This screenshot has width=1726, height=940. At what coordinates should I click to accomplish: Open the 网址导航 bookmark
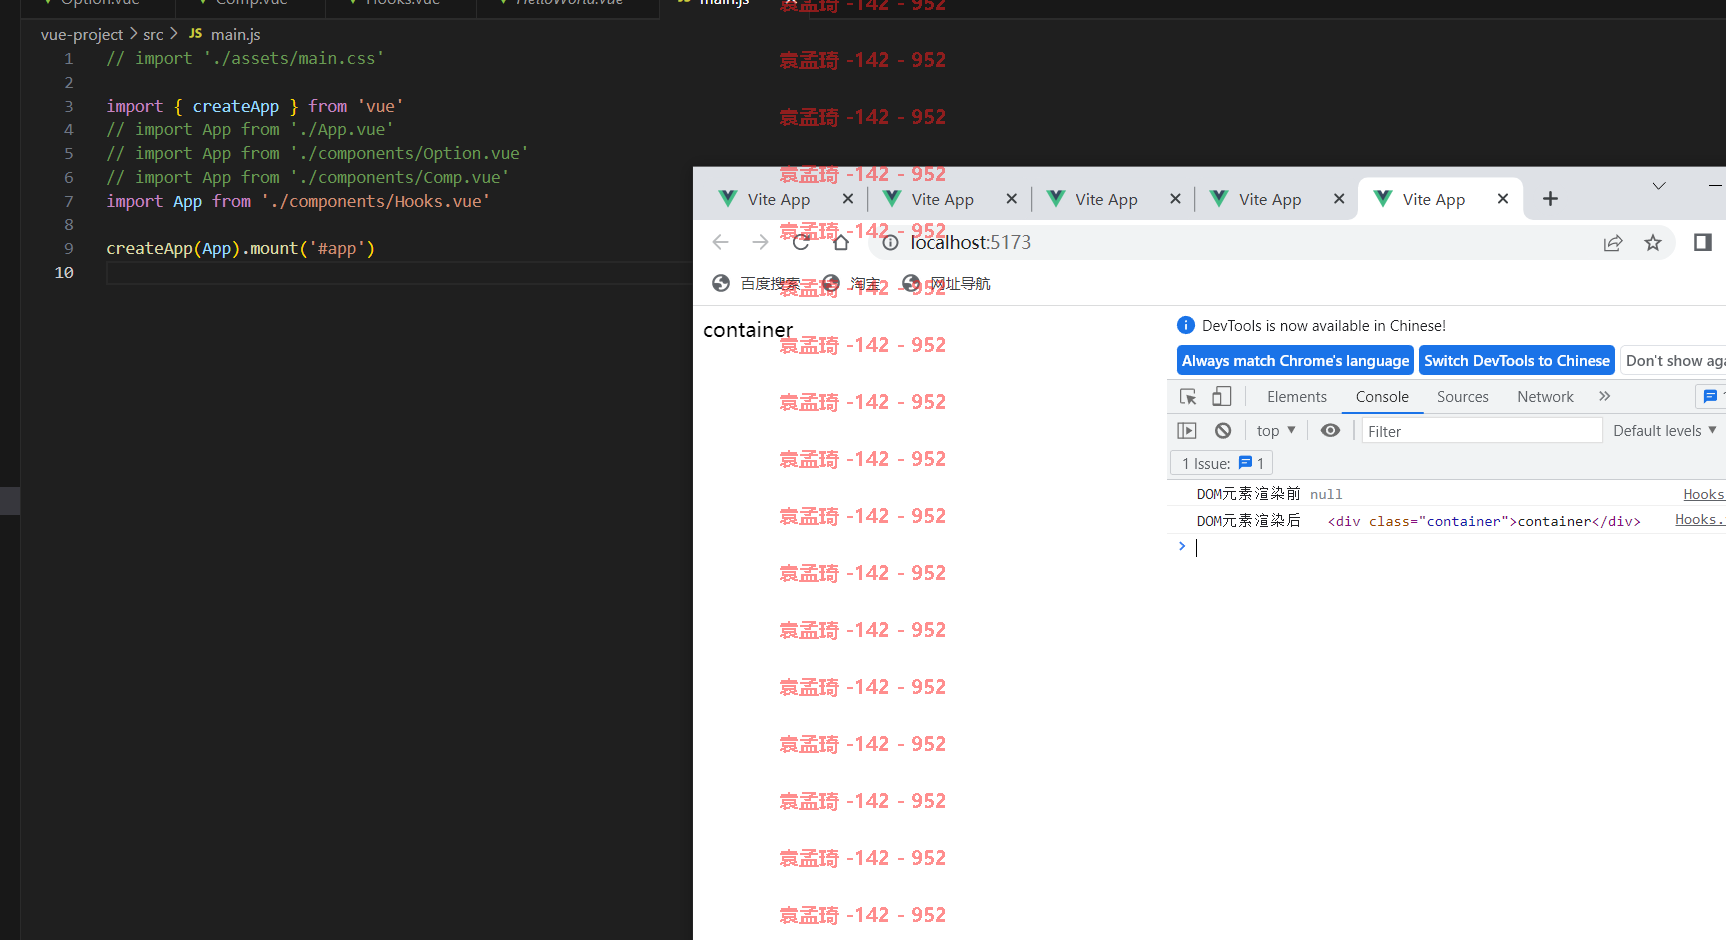coord(946,284)
